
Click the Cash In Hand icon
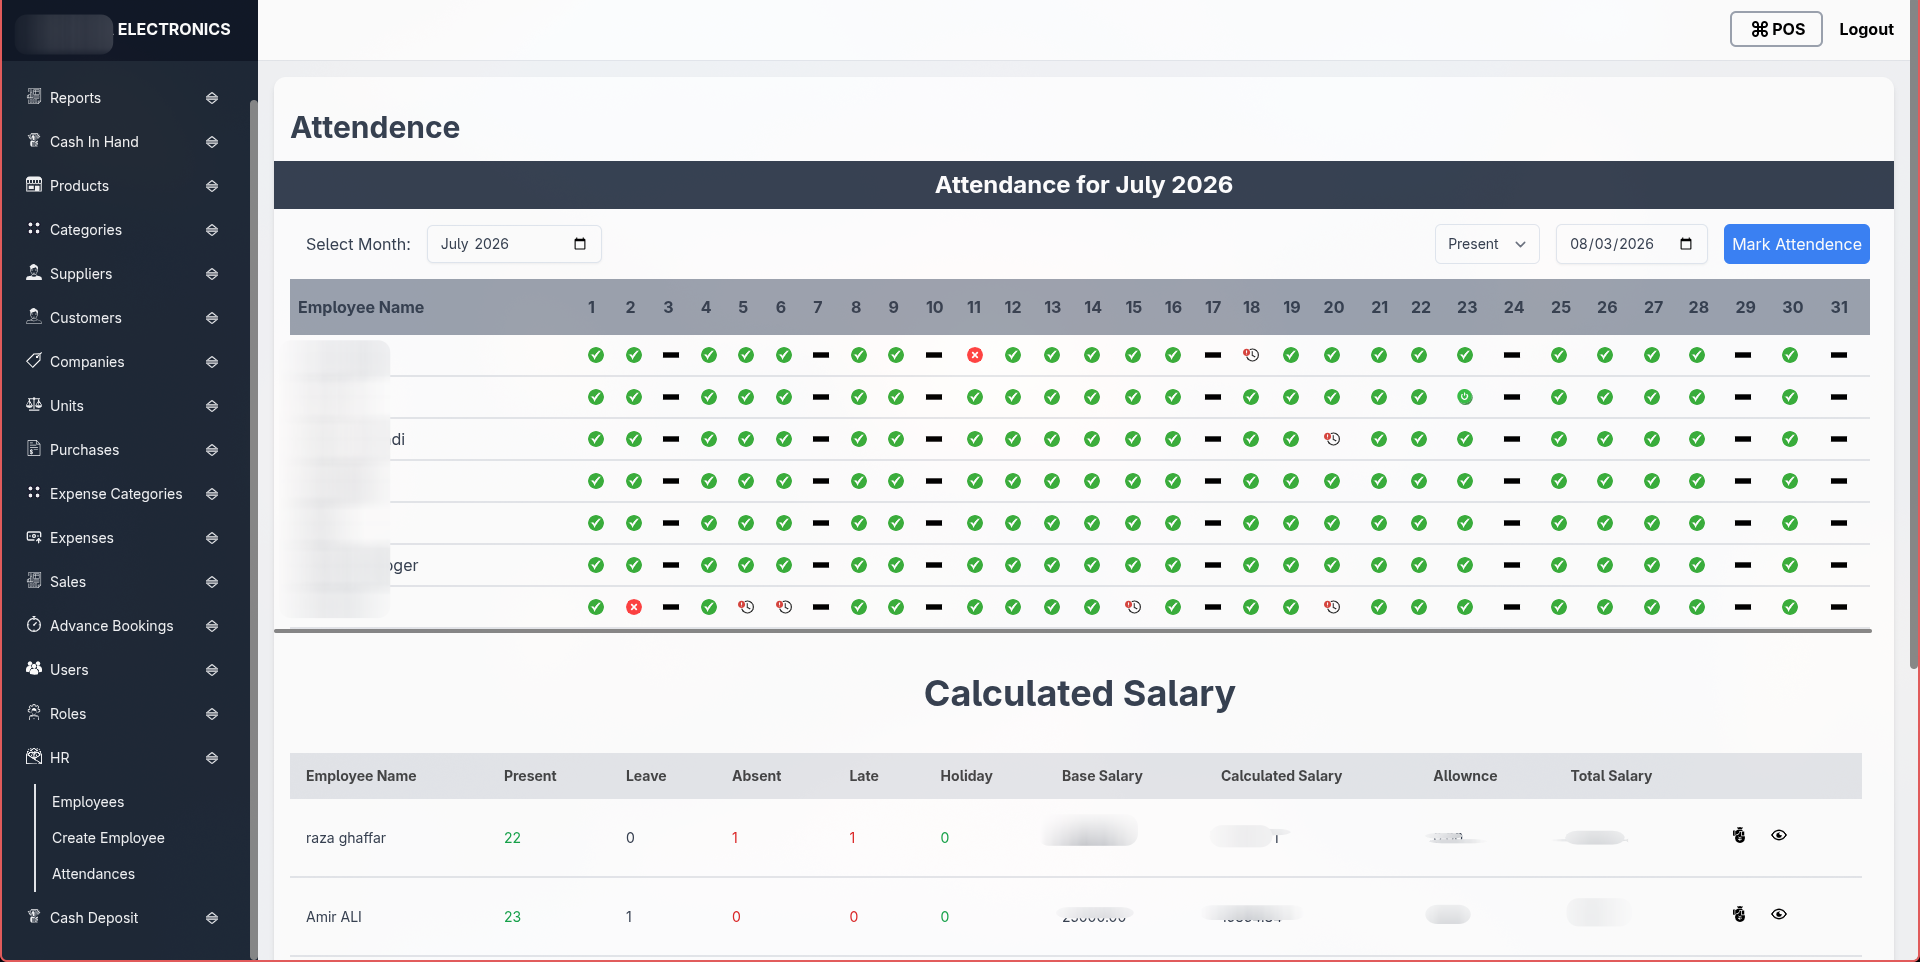coord(34,141)
